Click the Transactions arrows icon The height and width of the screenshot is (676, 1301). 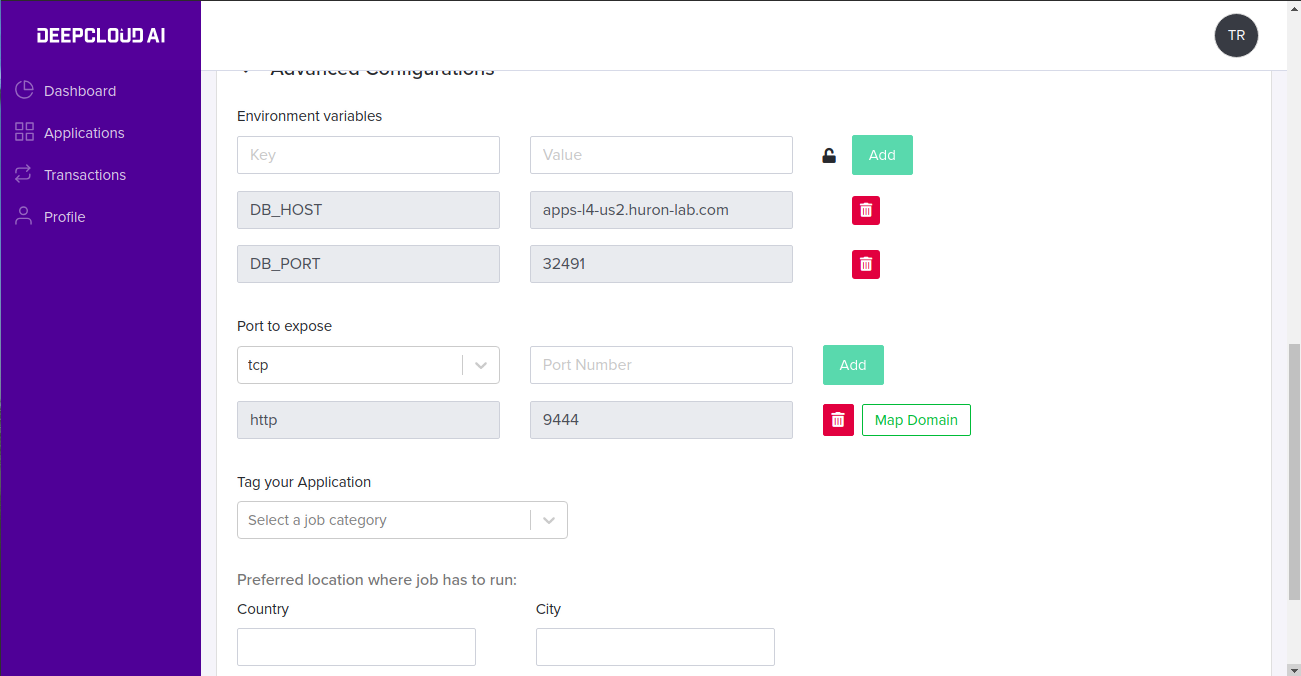tap(24, 174)
